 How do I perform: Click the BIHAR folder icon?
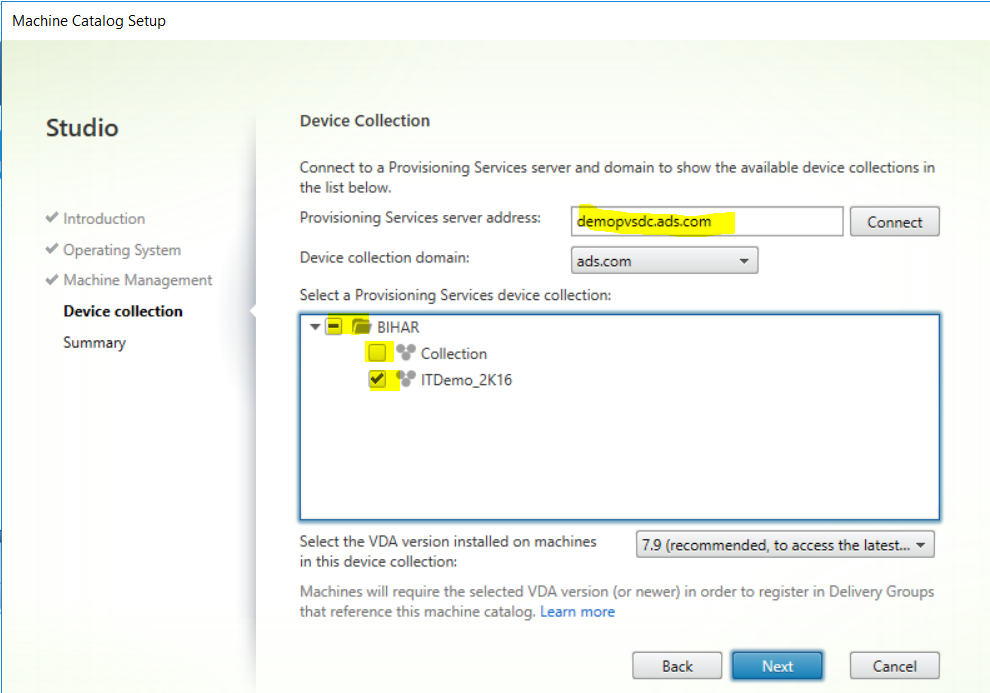(361, 326)
